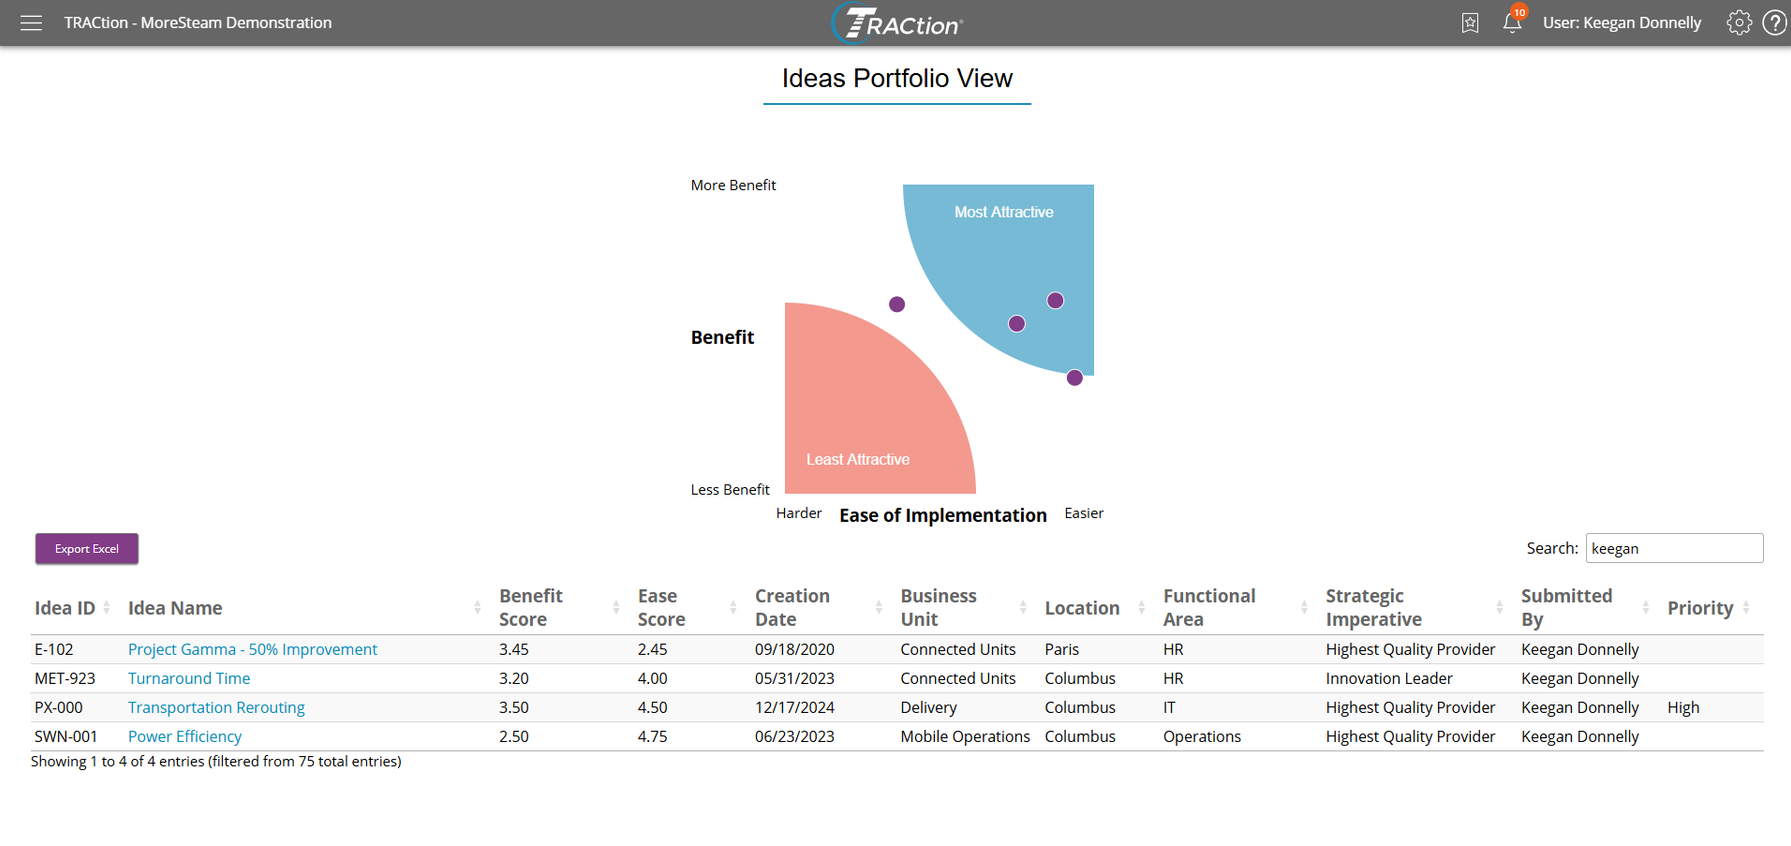The width and height of the screenshot is (1791, 846).
Task: Sort by Strategic Imperative column header
Action: 1374,608
